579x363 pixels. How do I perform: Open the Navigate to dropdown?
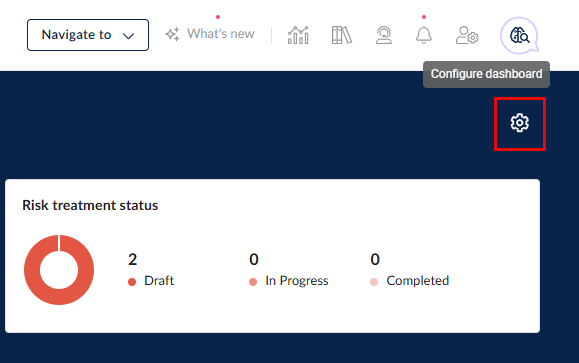pyautogui.click(x=88, y=35)
